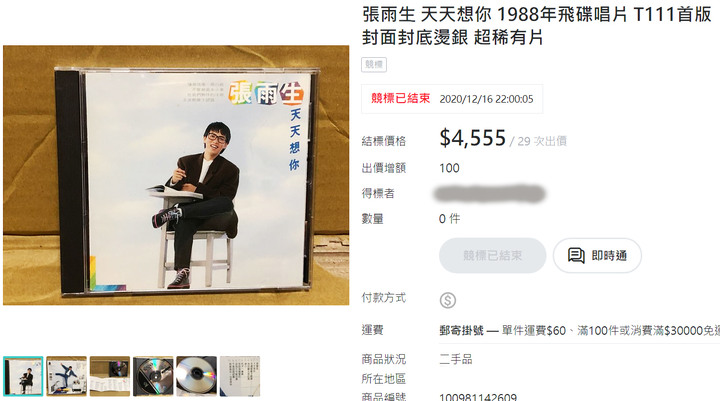Click the dollar coin payment method icon
Viewport: 720px width, 401px height.
(x=448, y=300)
